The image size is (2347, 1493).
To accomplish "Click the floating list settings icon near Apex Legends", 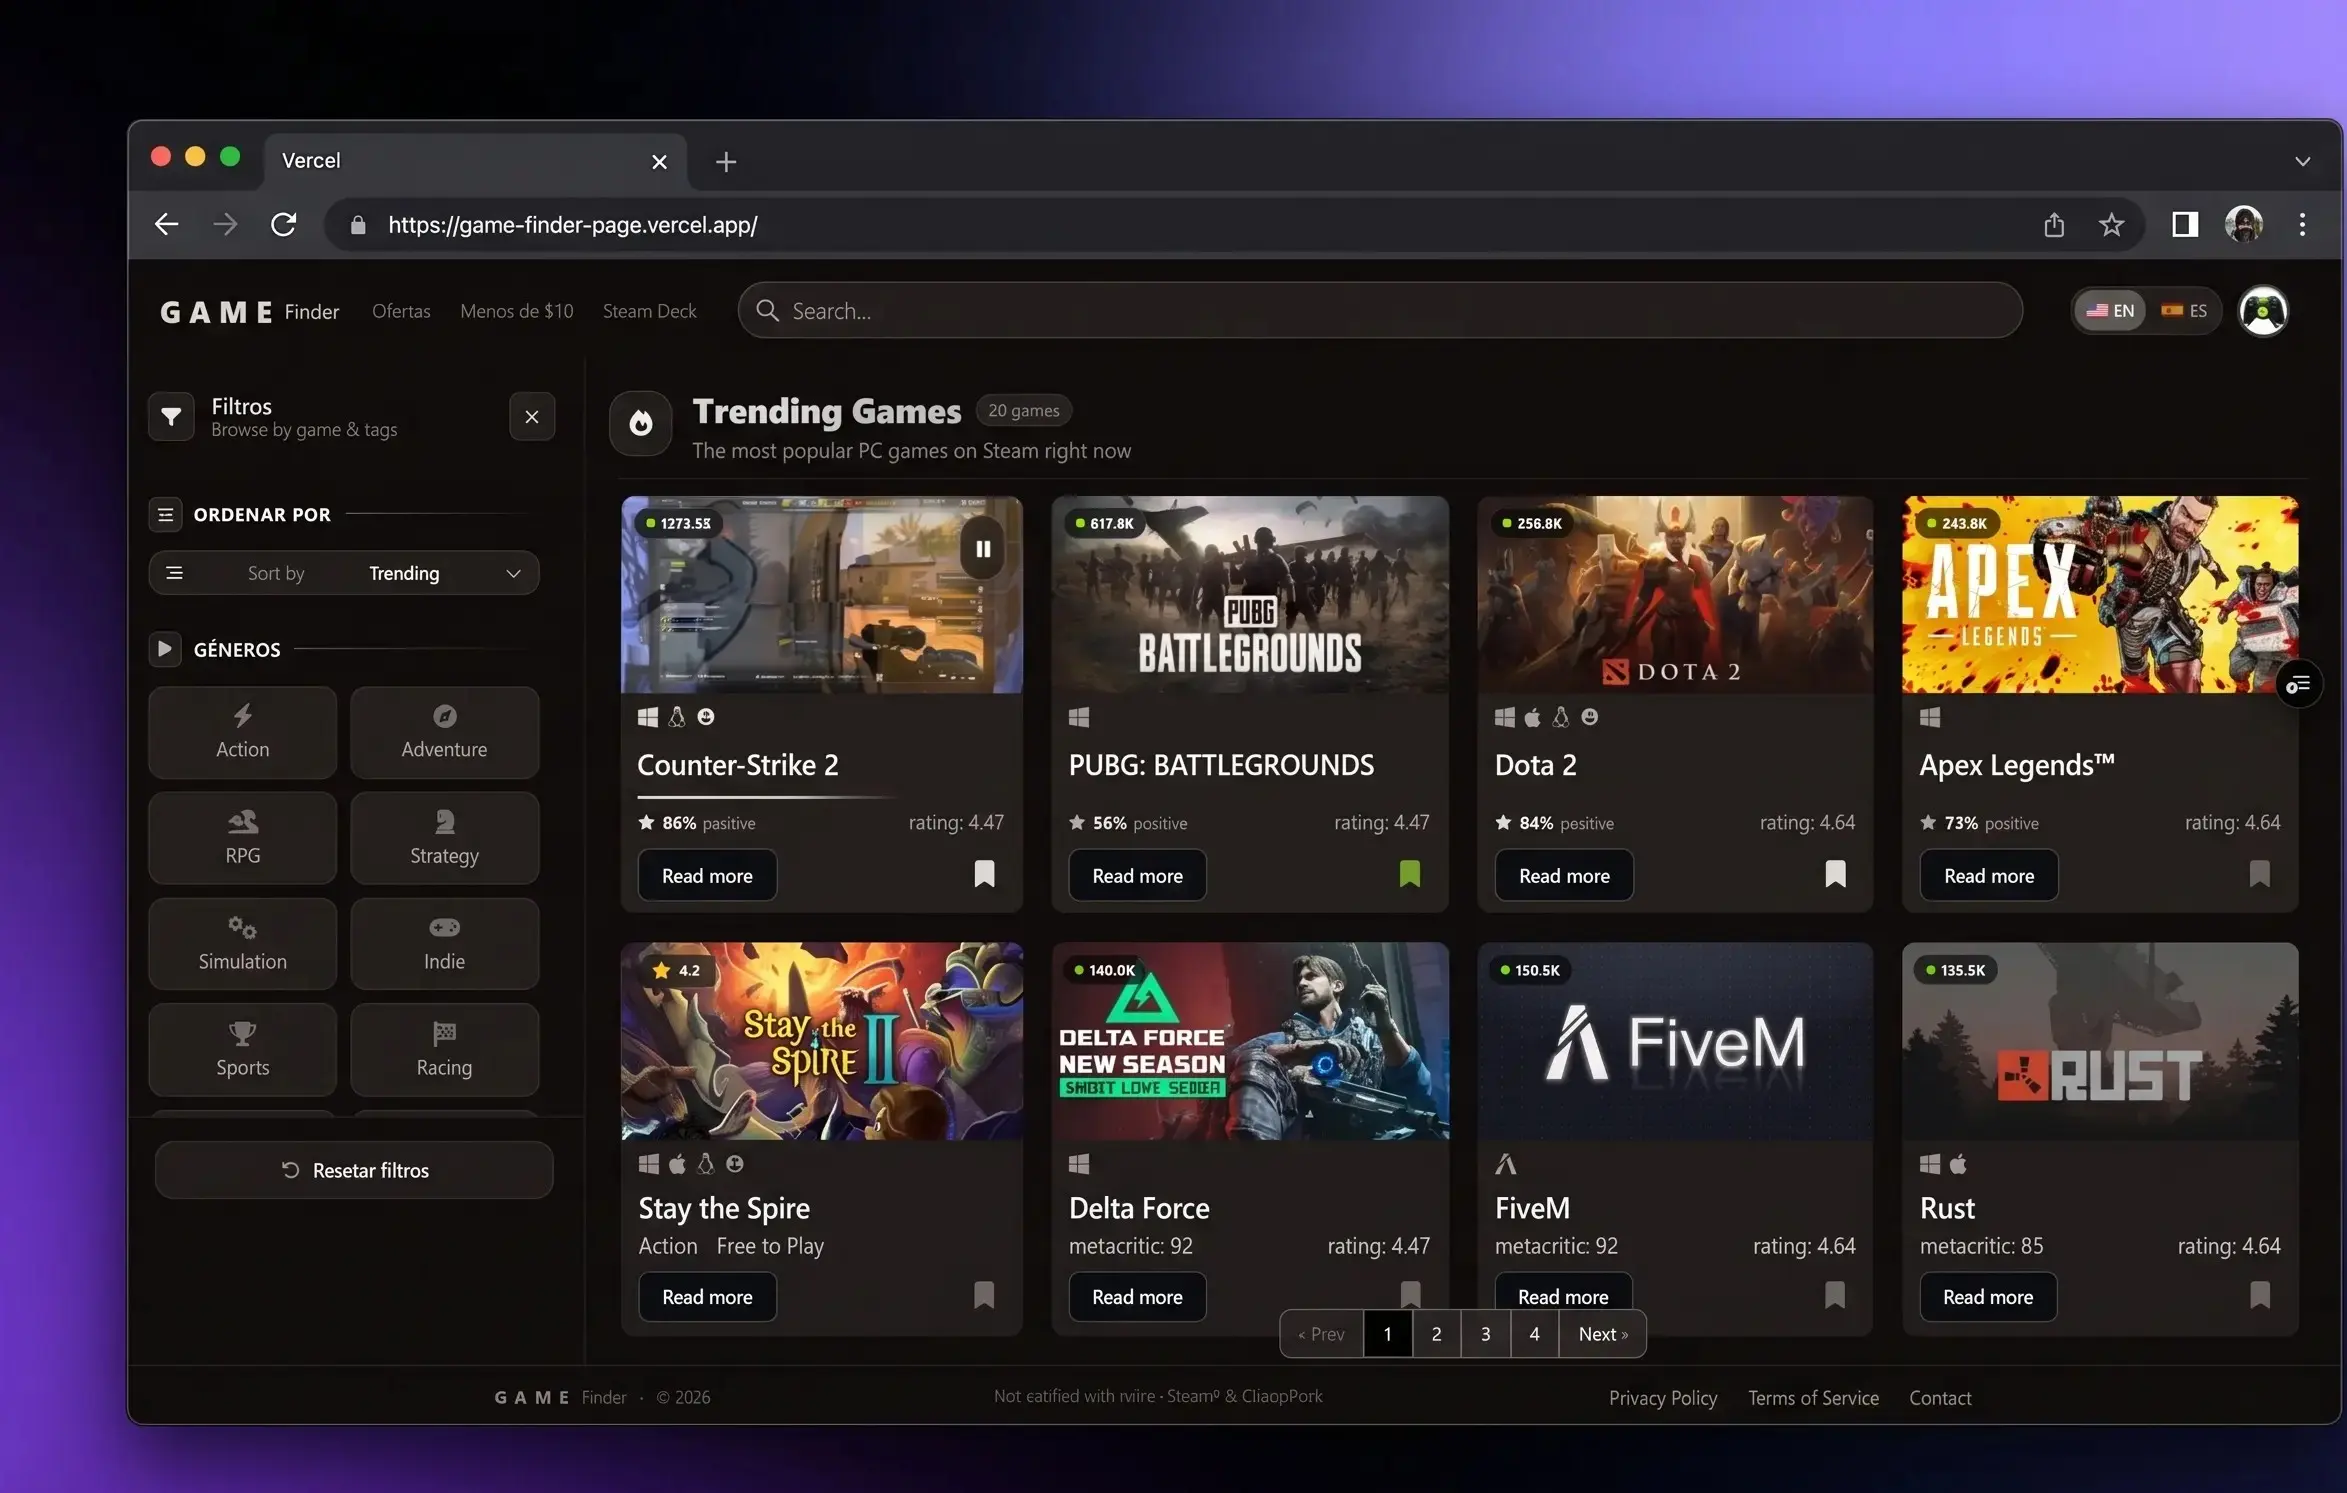I will pos(2298,684).
